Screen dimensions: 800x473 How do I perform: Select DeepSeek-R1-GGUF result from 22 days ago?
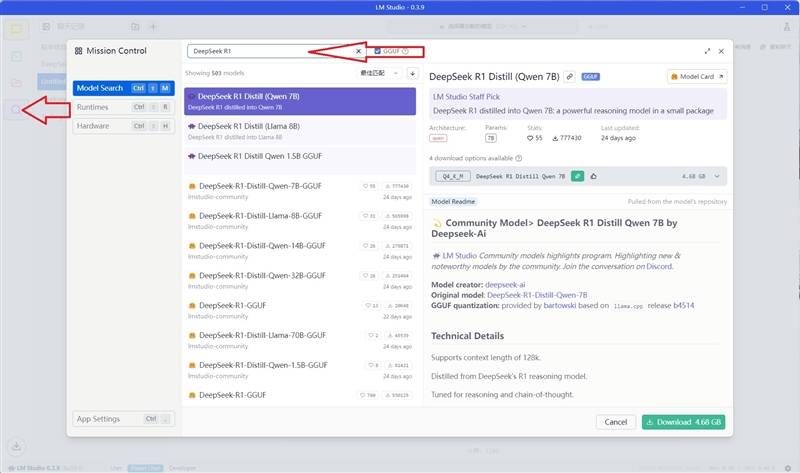[300, 310]
